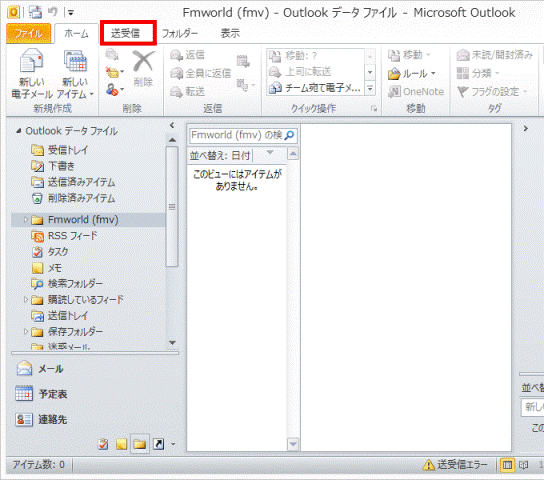The image size is (544, 480).
Task: Toggle the sort order arrow
Action: point(270,153)
